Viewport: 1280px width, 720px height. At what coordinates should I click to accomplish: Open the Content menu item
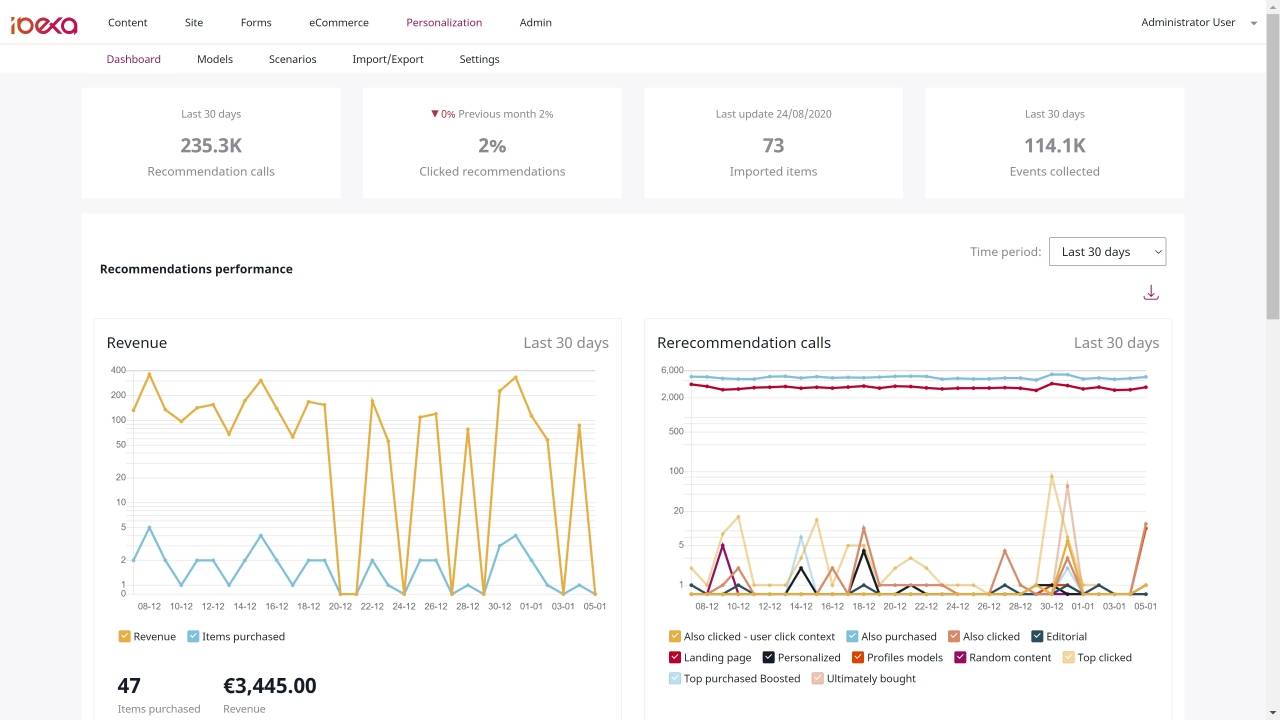(127, 22)
